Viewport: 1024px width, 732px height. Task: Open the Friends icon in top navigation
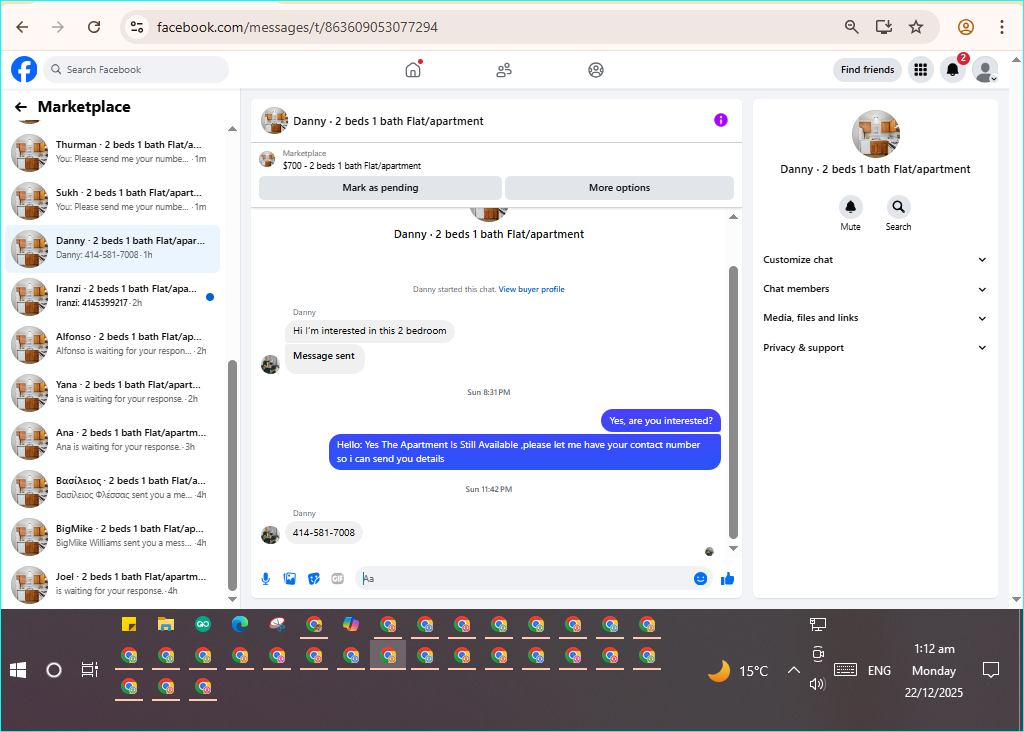(504, 70)
